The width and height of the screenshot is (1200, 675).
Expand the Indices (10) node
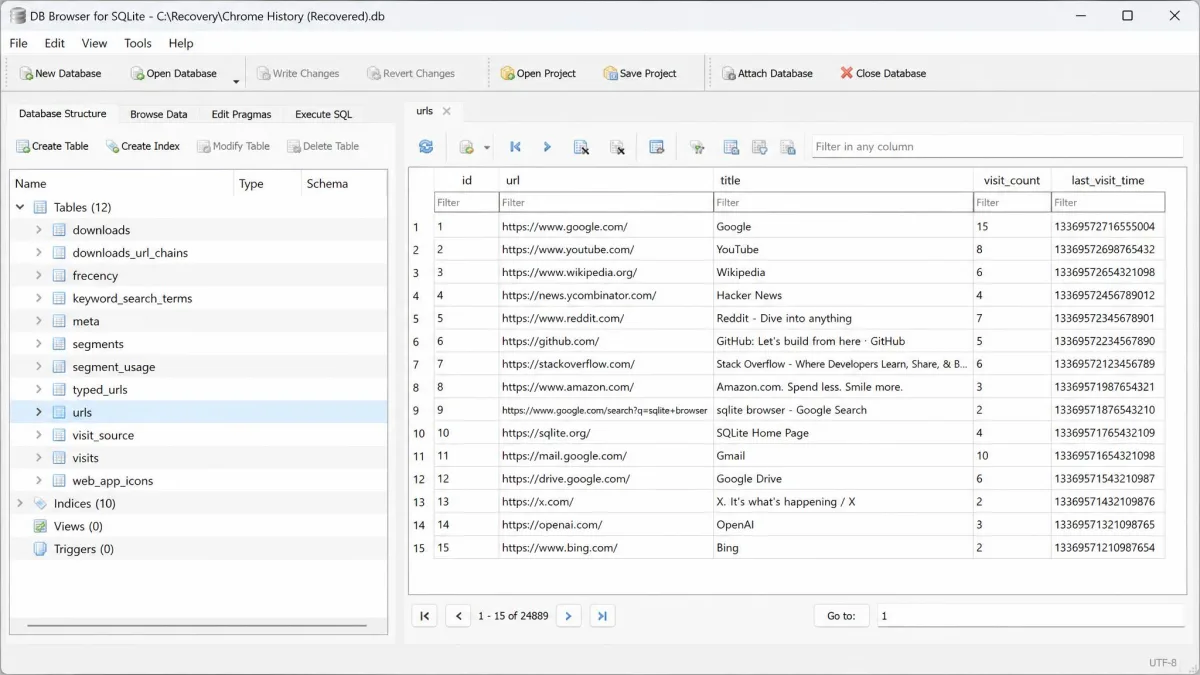point(20,503)
